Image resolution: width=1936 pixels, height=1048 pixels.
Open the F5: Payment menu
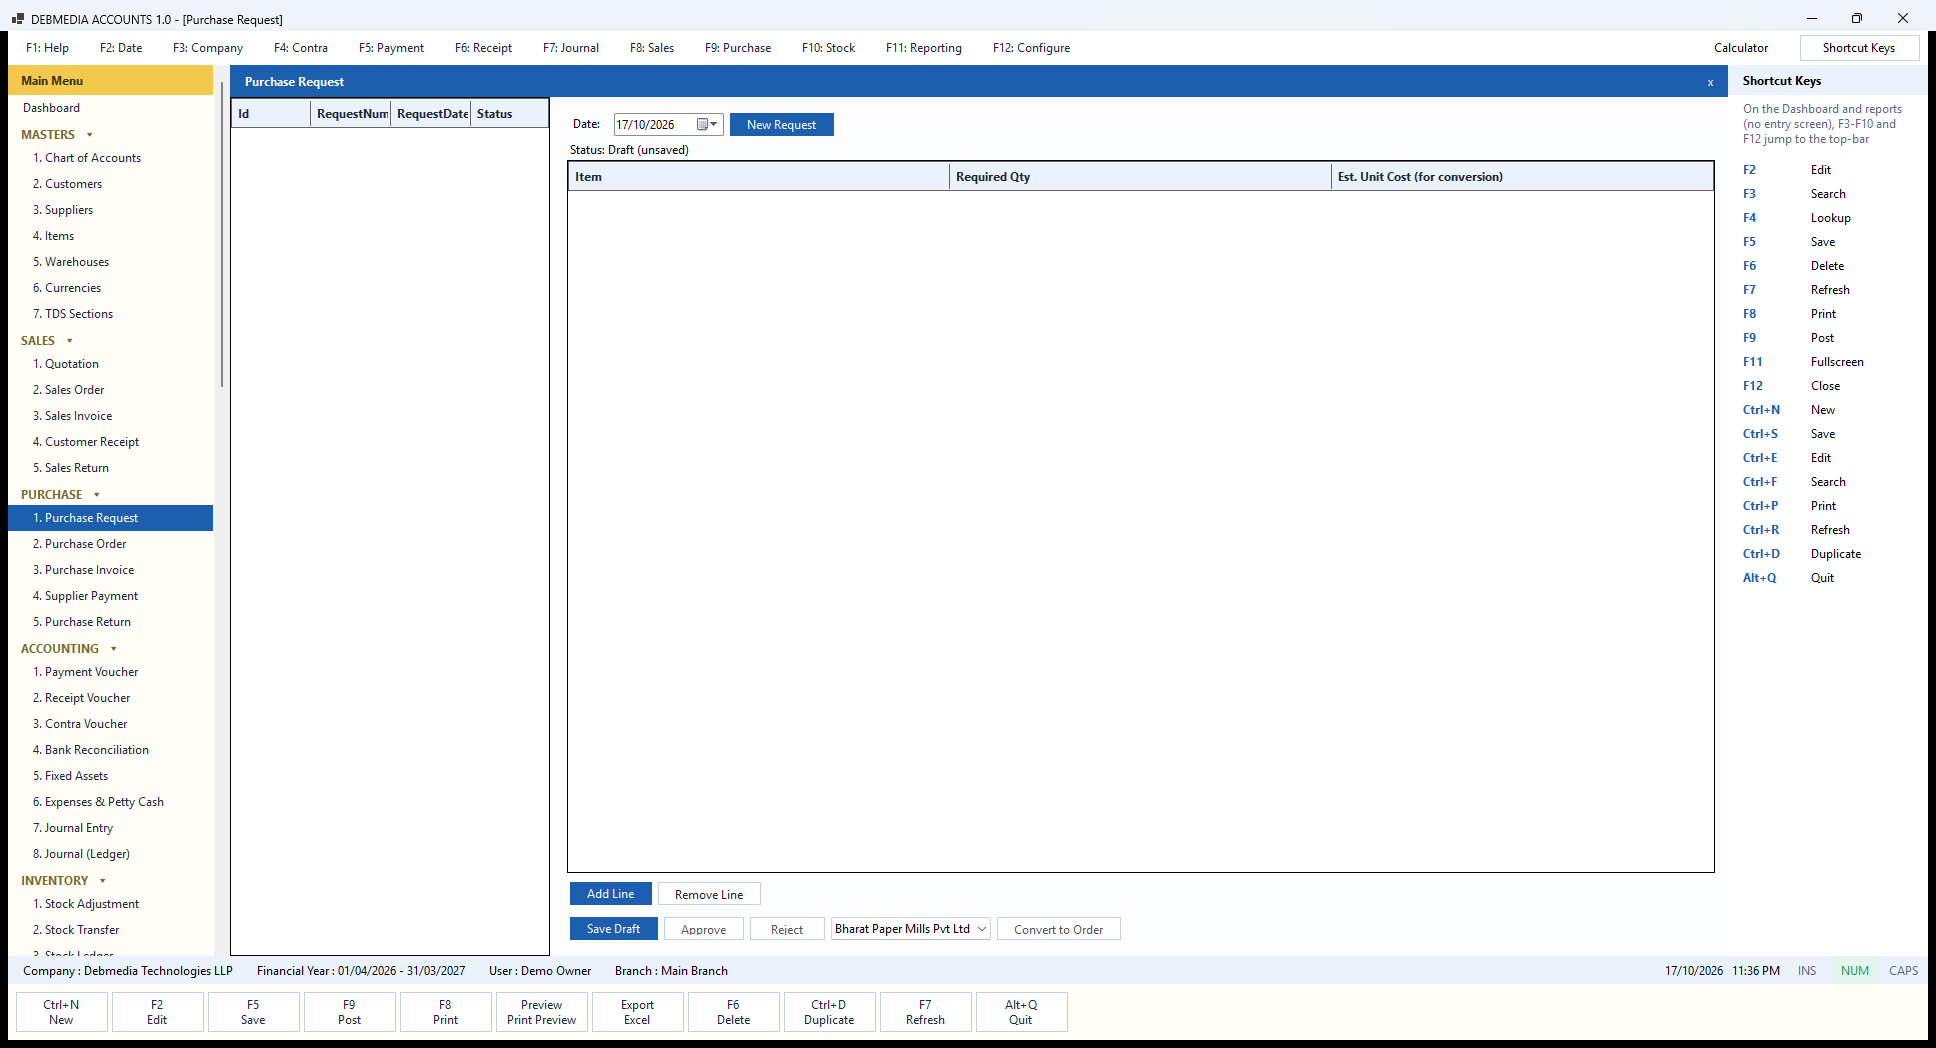pos(391,48)
